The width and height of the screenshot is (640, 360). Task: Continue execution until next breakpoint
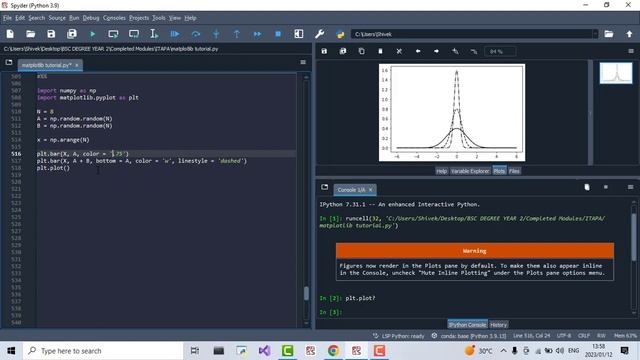tap(257, 34)
